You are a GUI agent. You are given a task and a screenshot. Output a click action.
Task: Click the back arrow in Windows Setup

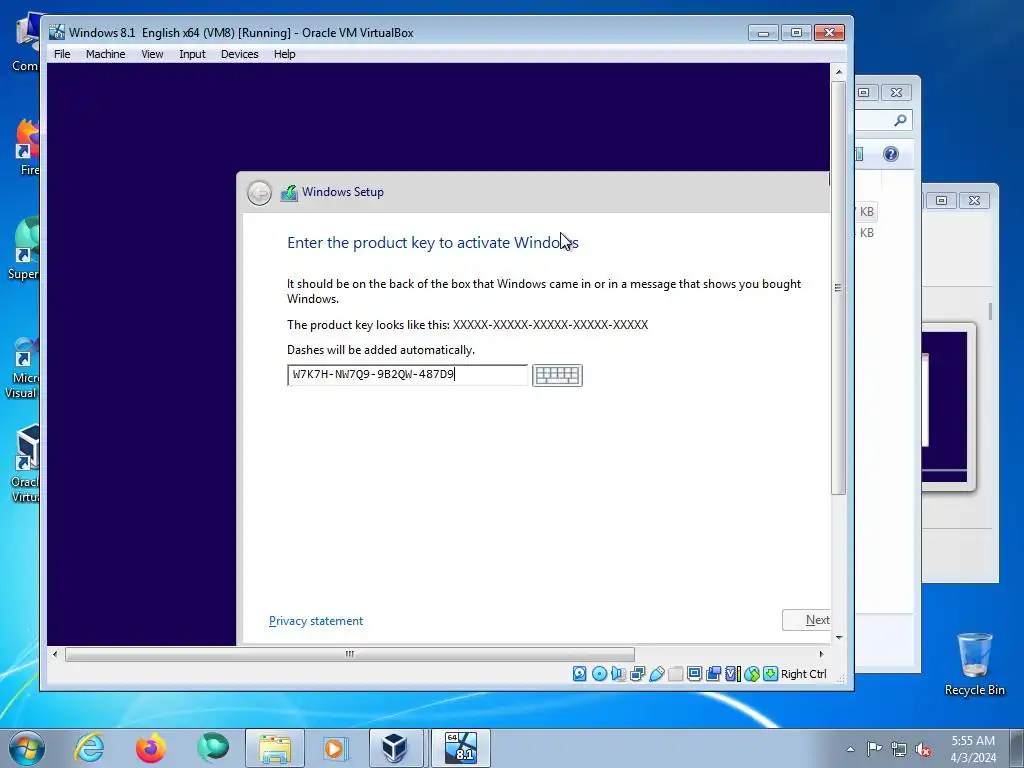259,193
